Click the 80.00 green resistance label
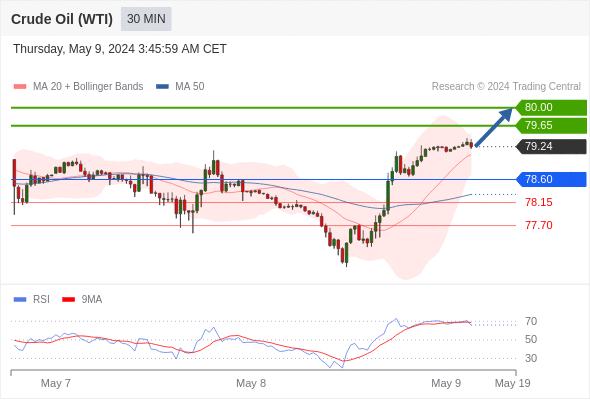 coord(551,107)
